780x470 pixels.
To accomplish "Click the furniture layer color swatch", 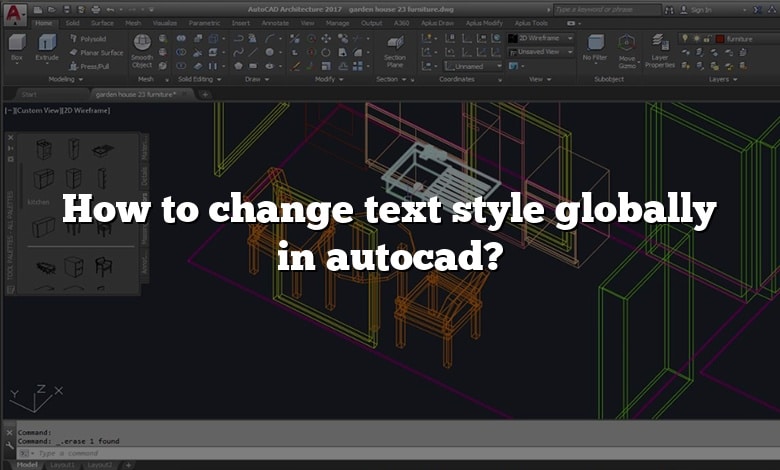I will pos(720,39).
